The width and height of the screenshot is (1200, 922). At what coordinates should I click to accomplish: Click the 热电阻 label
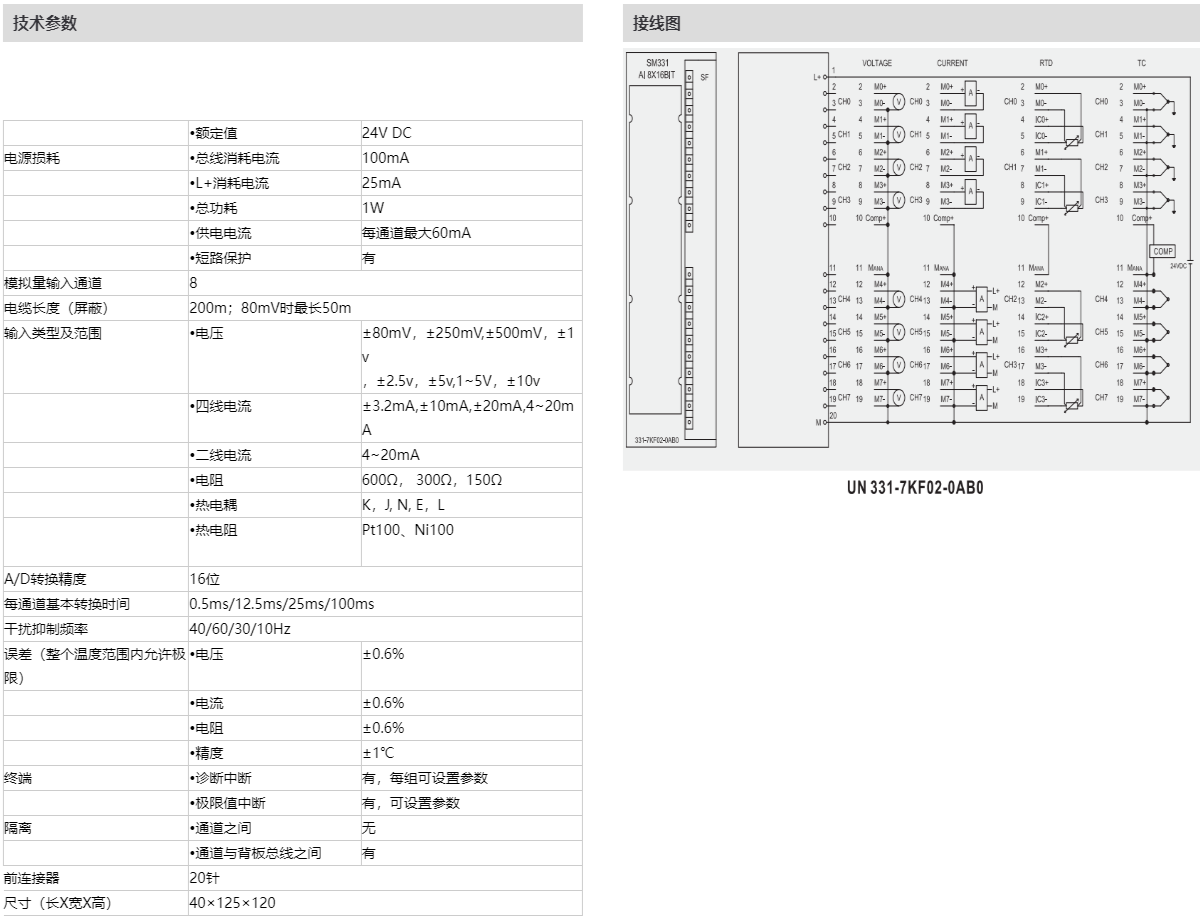pos(213,530)
